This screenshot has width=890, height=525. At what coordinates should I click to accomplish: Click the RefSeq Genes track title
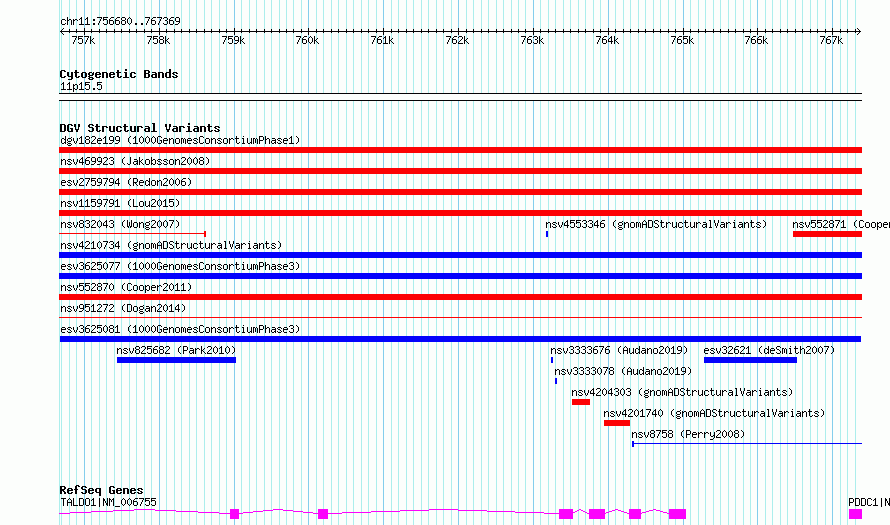[102, 490]
